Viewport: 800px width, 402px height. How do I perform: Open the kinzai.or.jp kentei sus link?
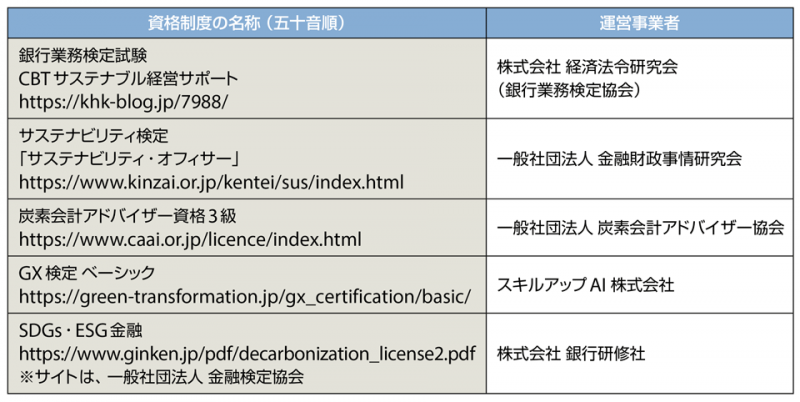coord(211,182)
